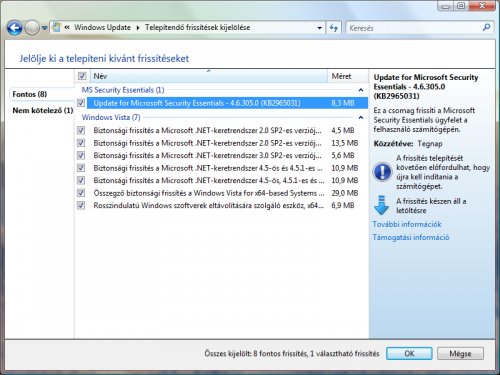
Task: Uncheck the .NET 4.5-ös és 4.5.1-es checkbox
Action: click(x=81, y=168)
